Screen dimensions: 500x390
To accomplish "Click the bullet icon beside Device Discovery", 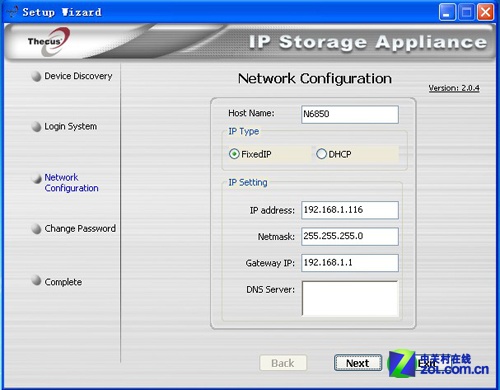I will (x=36, y=76).
